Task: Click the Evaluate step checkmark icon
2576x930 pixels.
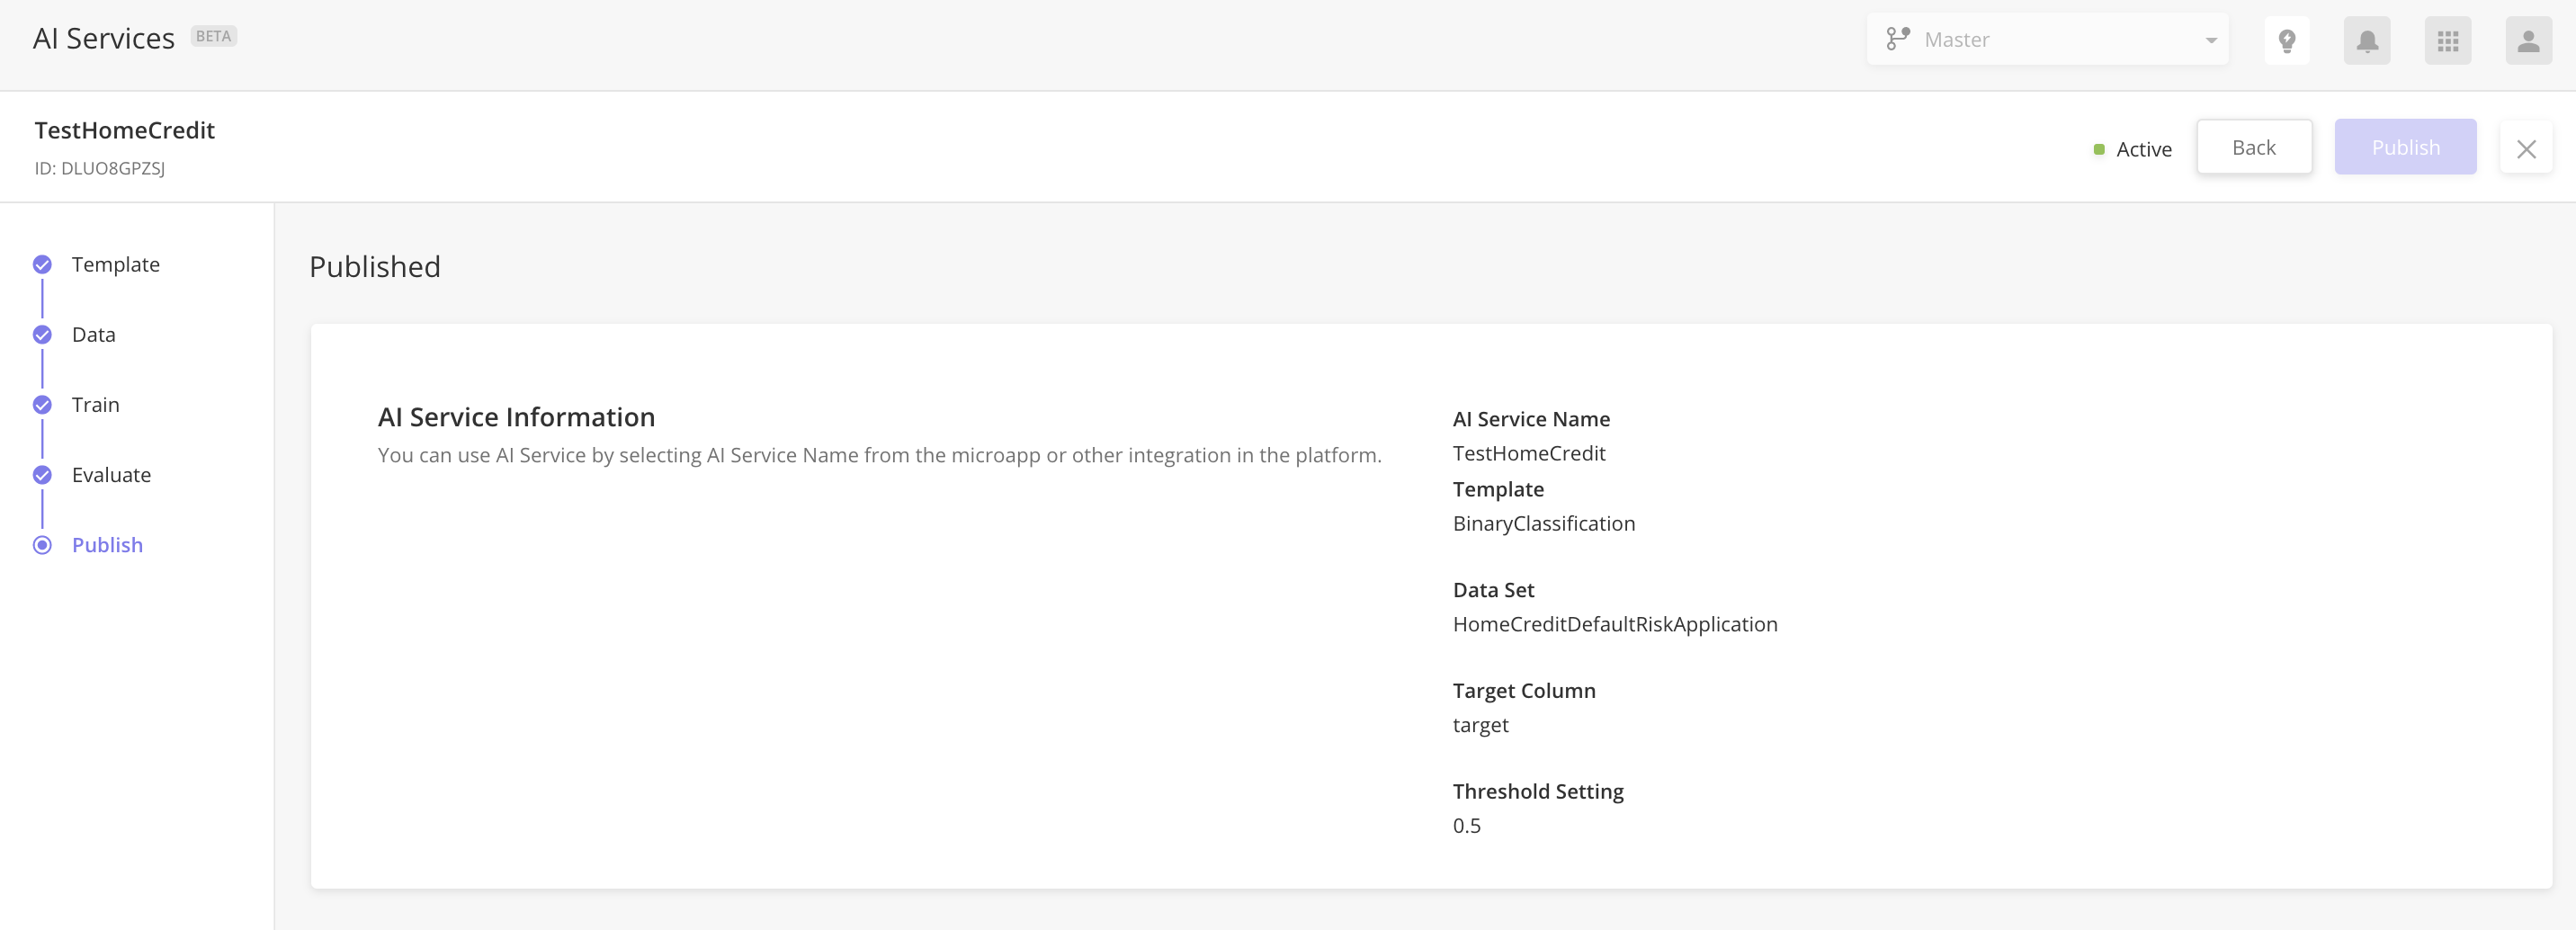Action: coord(42,474)
